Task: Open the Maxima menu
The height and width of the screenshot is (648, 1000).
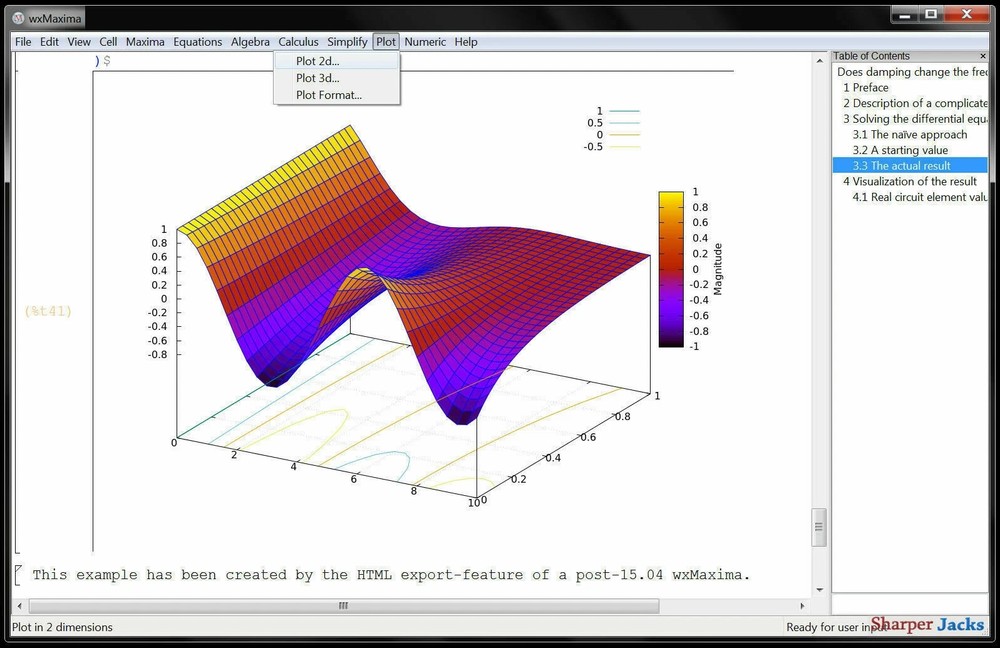Action: 145,42
